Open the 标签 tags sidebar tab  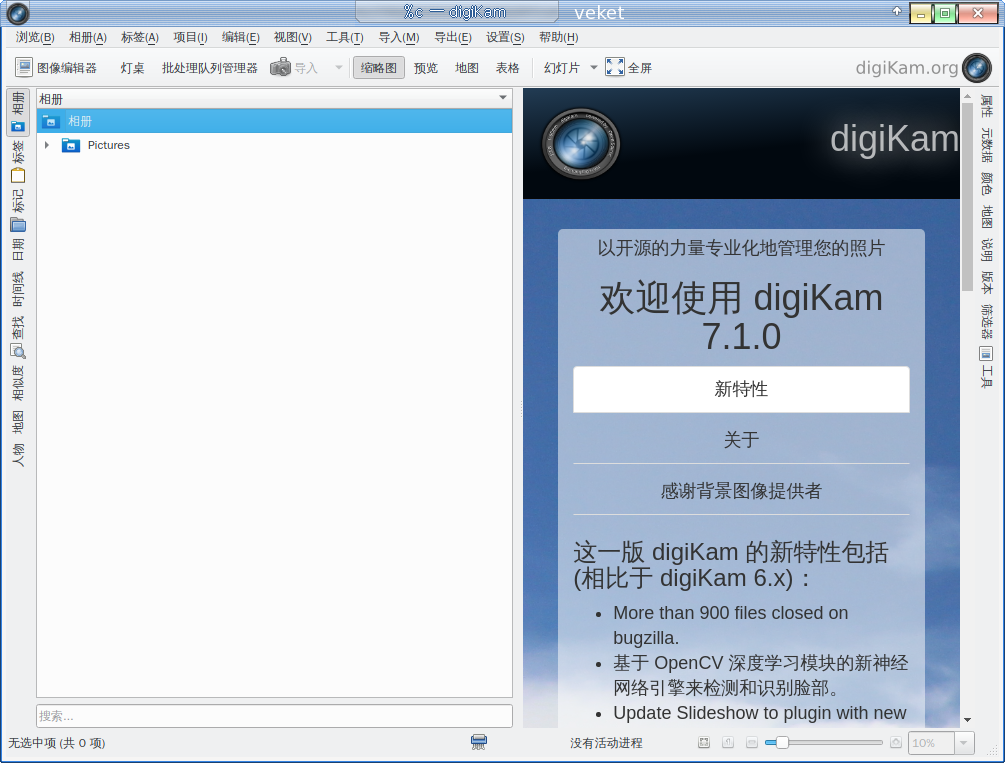pos(18,162)
